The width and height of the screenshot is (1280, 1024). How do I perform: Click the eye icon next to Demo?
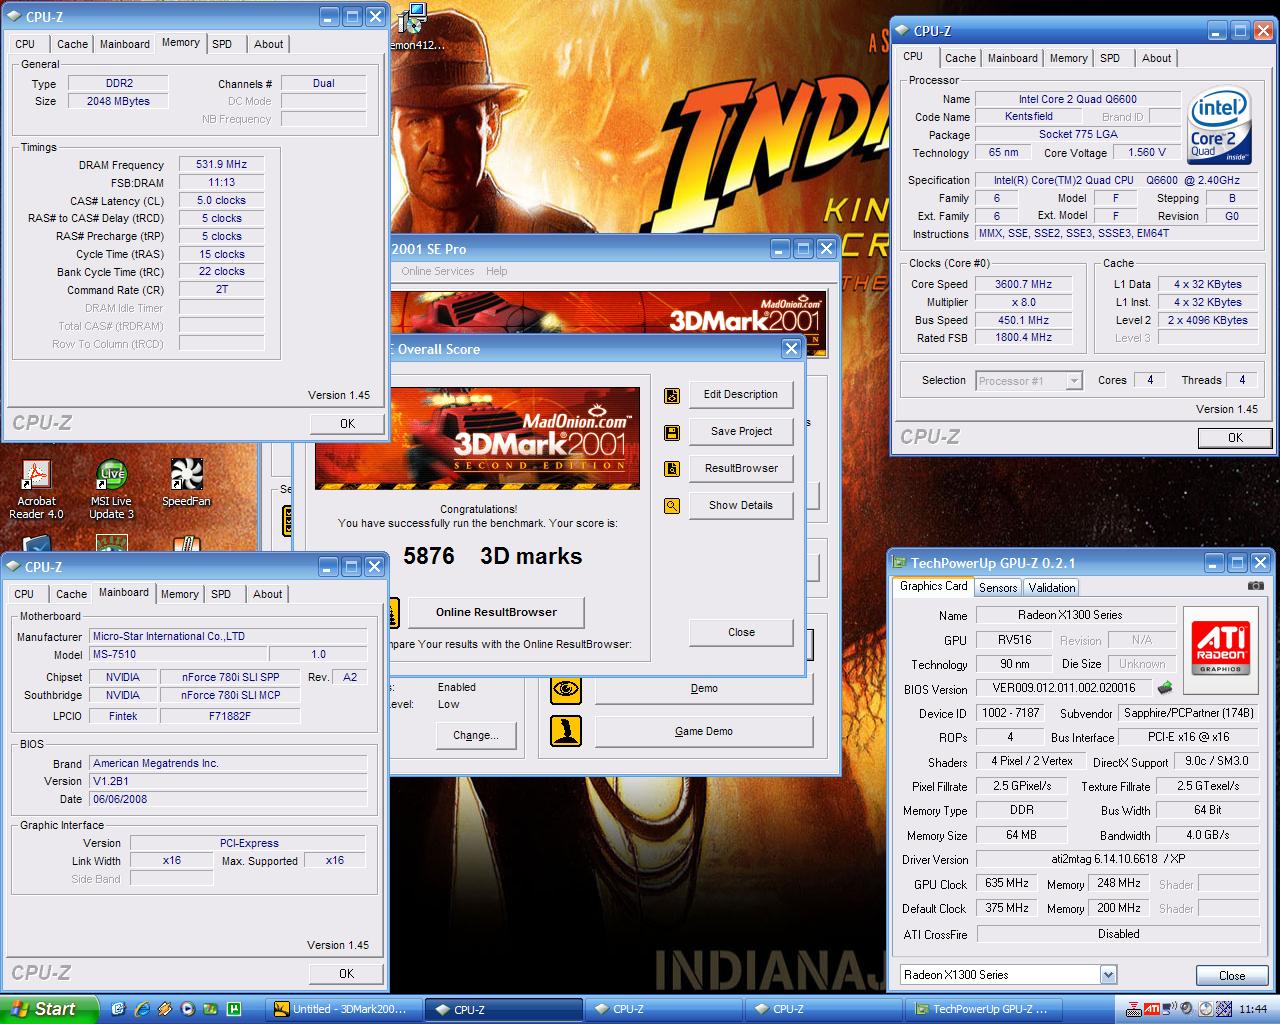point(566,688)
